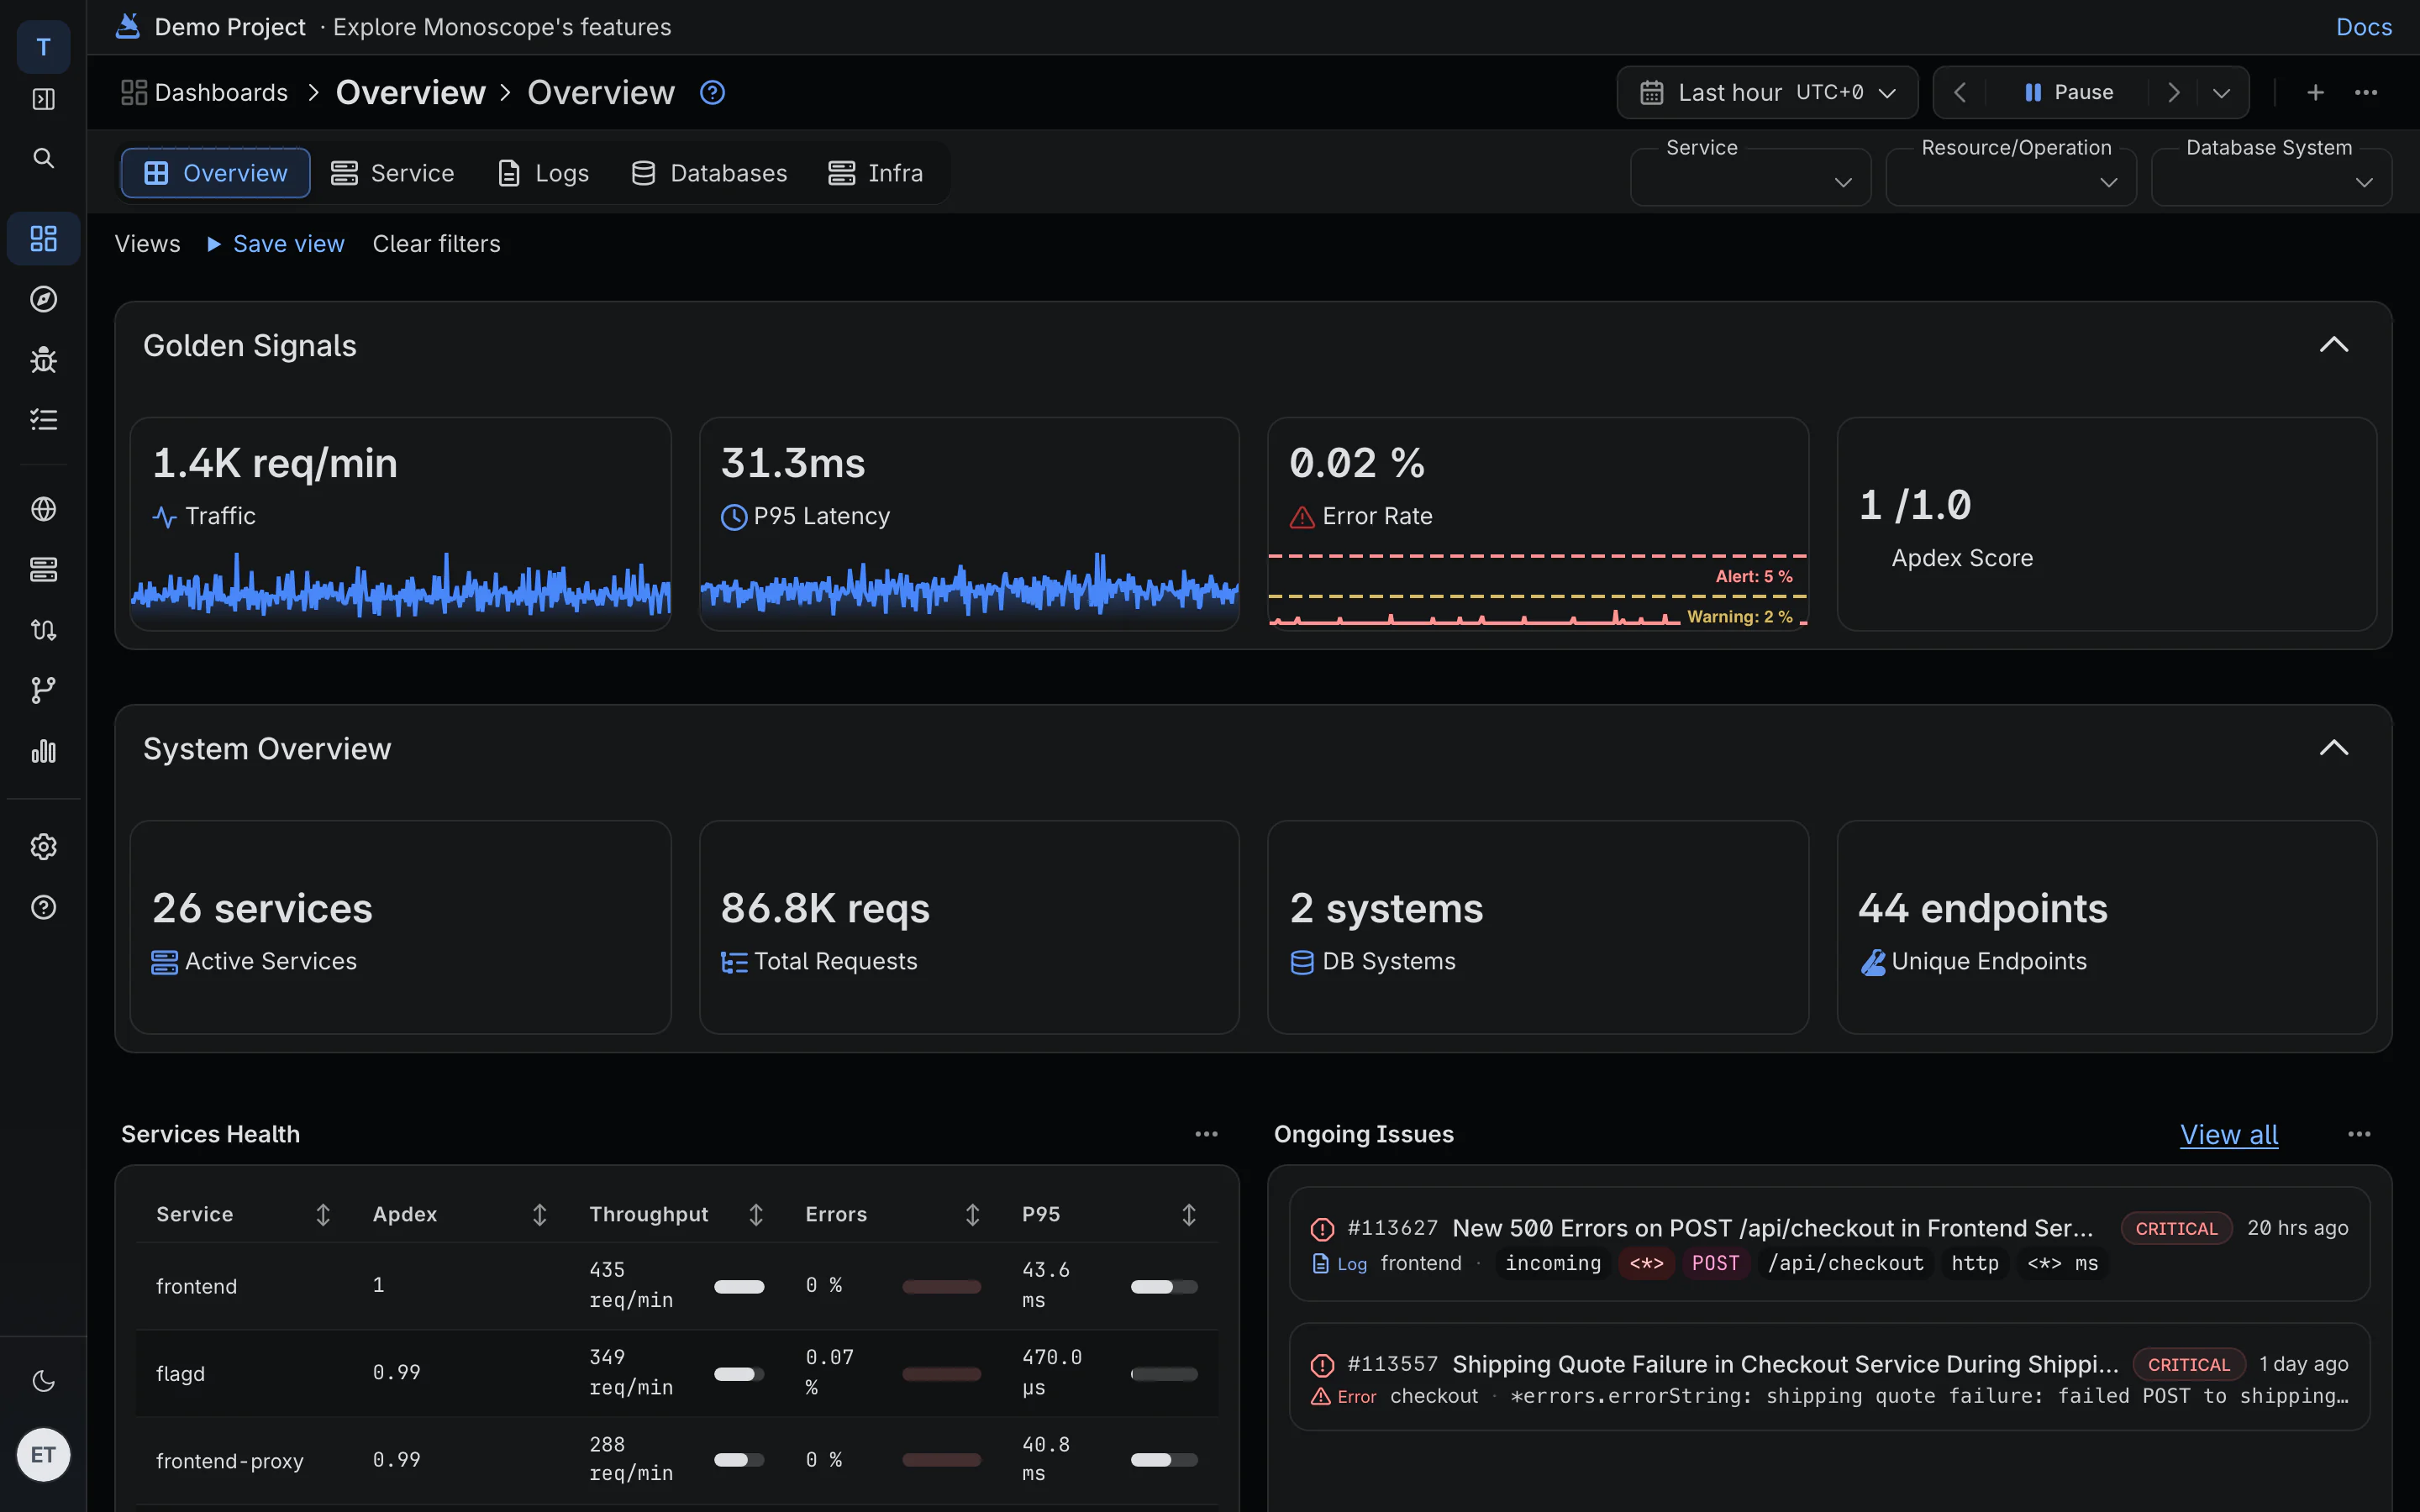Viewport: 2420px width, 1512px height.
Task: Open the globe icon in sidebar
Action: pyautogui.click(x=43, y=509)
